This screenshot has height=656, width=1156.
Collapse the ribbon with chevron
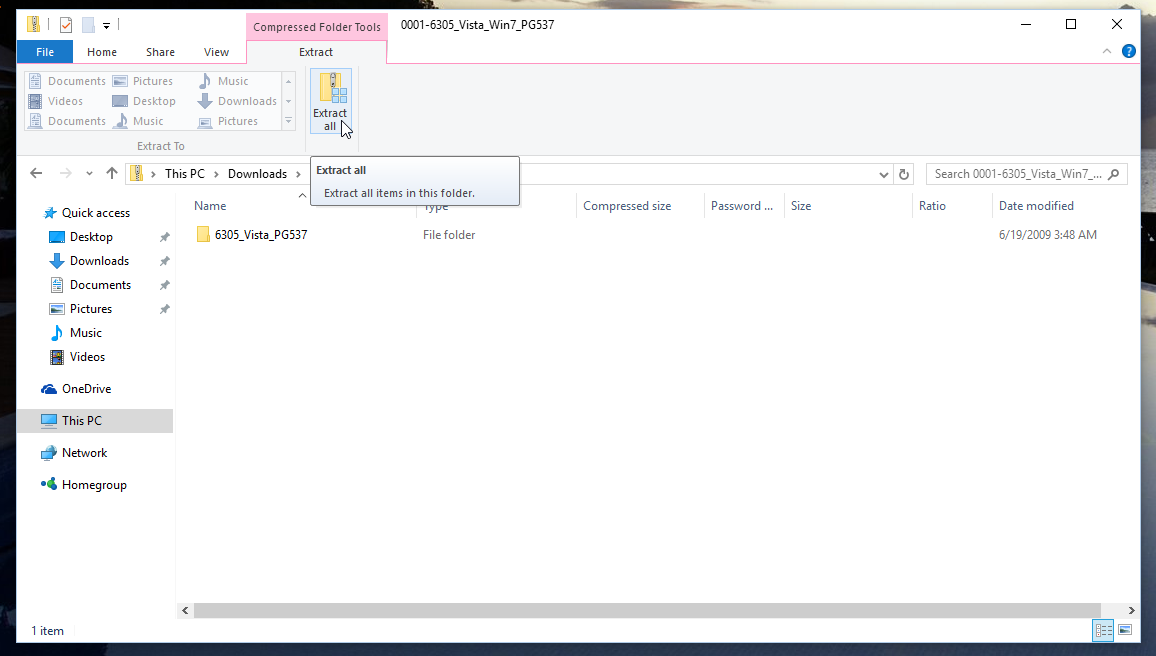pyautogui.click(x=1107, y=51)
